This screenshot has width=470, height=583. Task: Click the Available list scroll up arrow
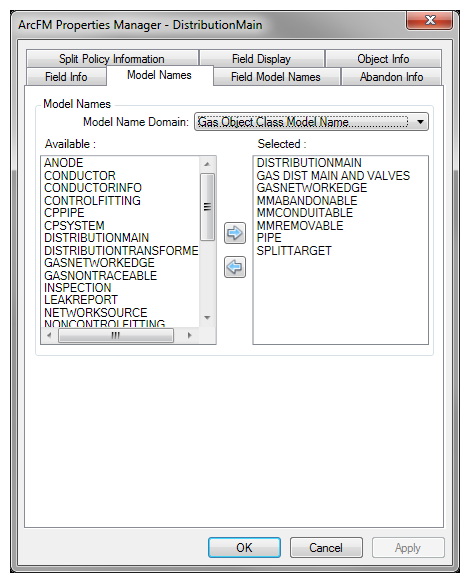tap(207, 164)
